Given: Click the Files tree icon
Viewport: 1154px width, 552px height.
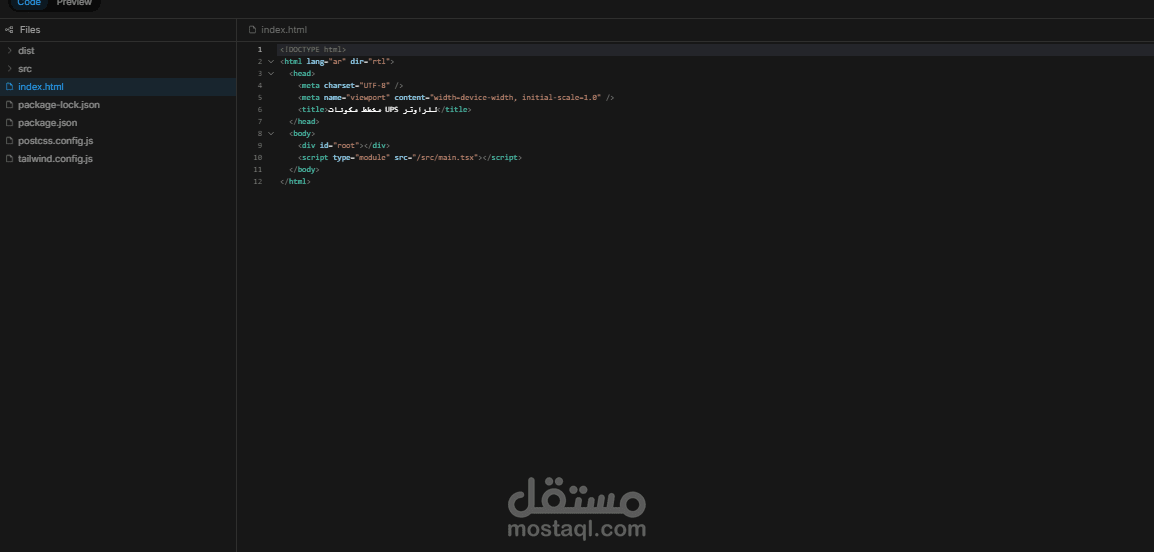Looking at the screenshot, I should [9, 30].
